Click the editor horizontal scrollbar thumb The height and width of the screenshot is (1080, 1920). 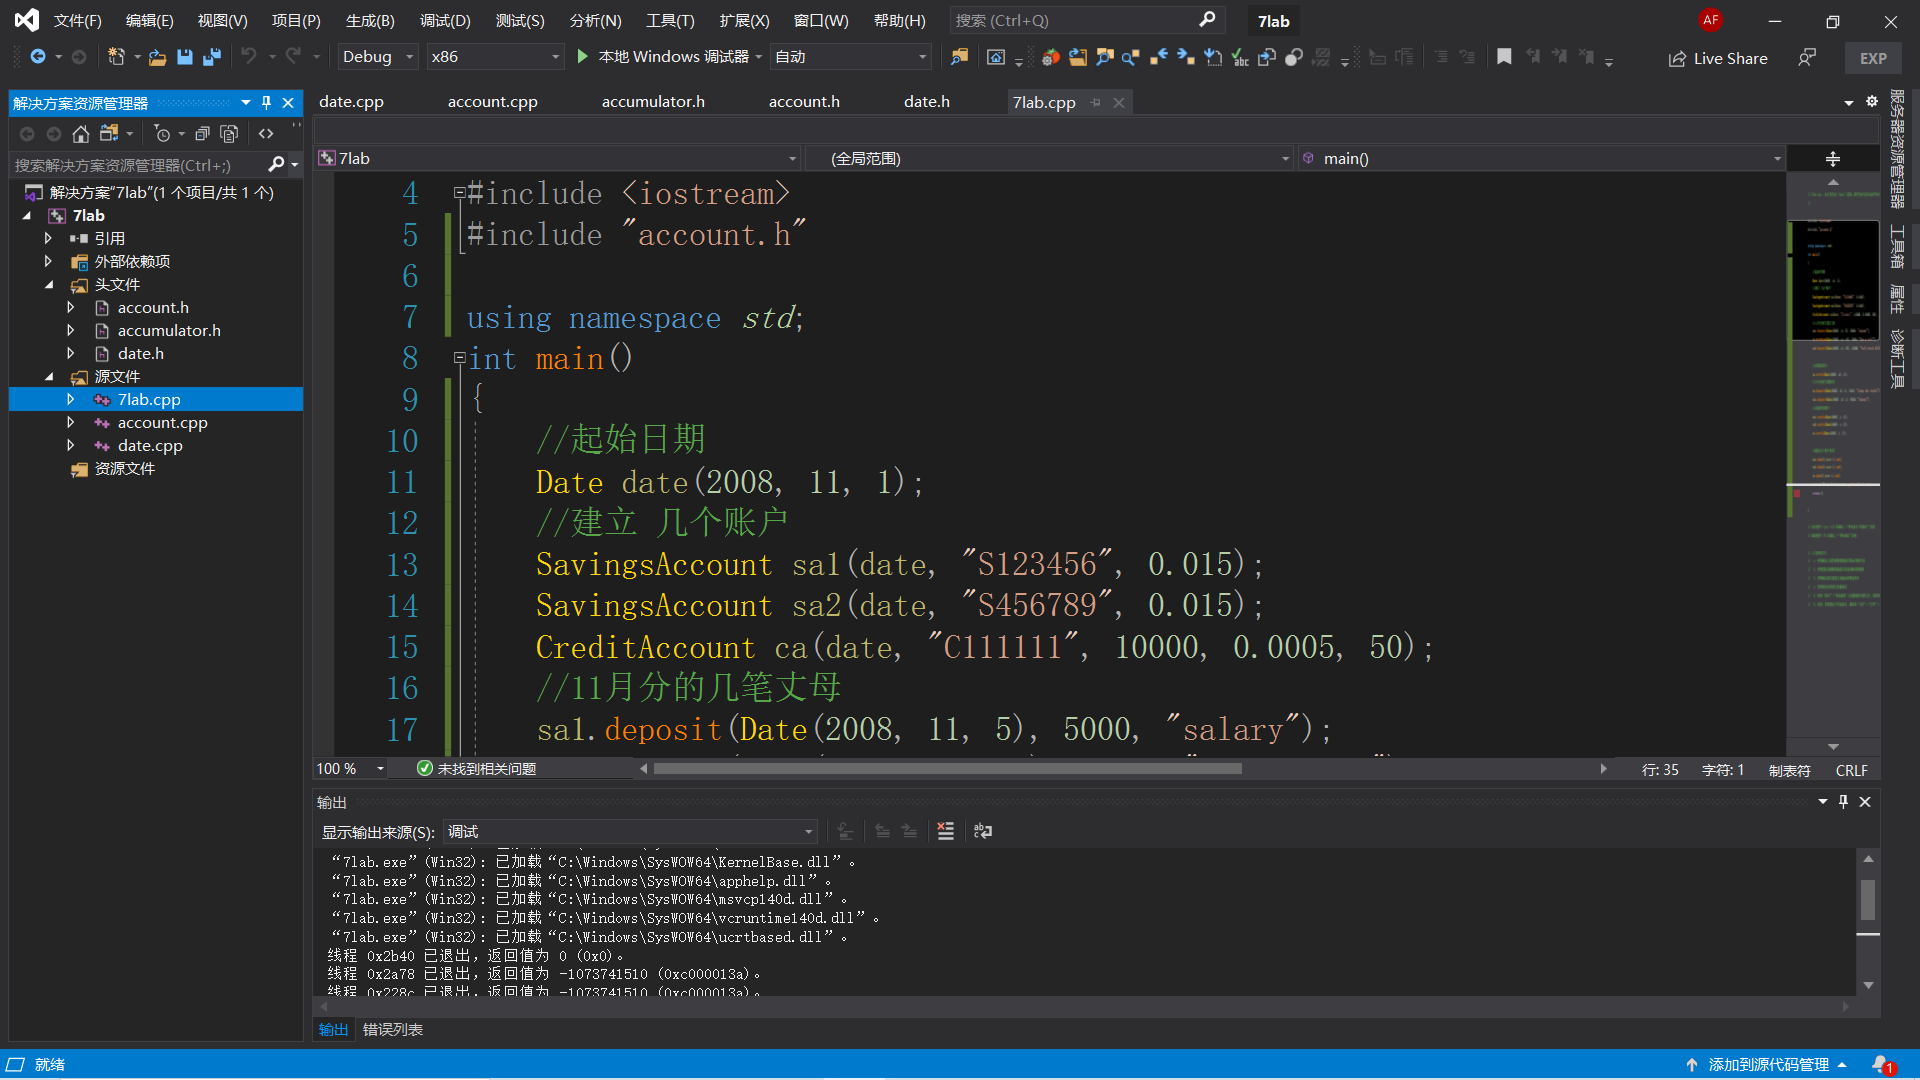[946, 769]
